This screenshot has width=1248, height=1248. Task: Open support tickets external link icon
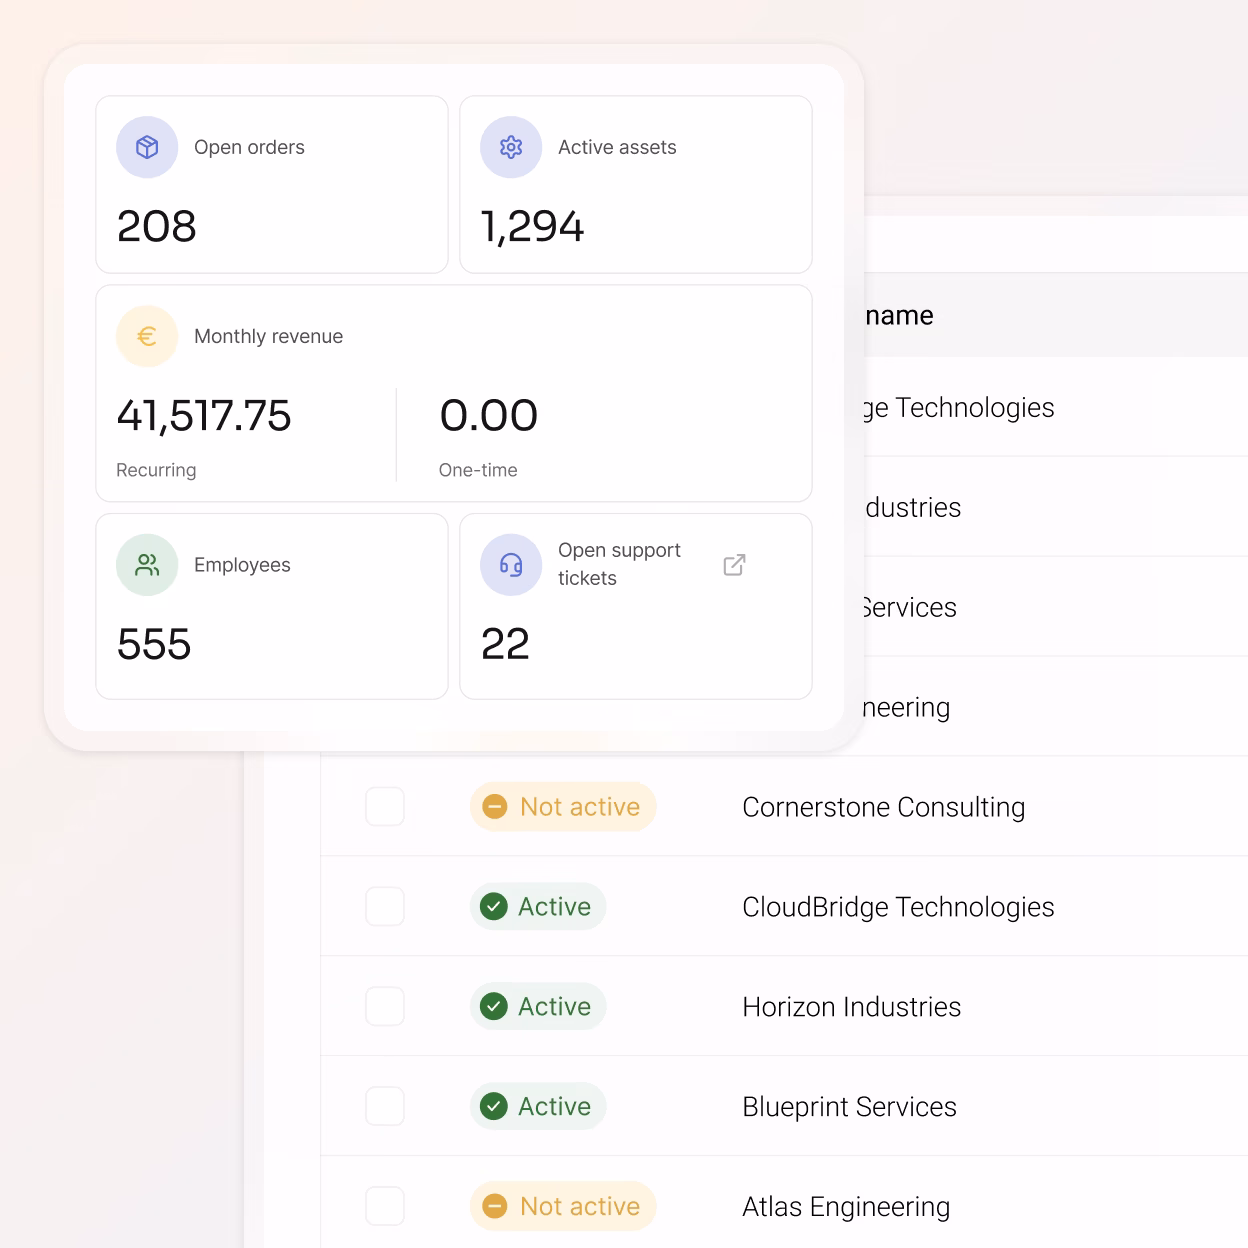tap(734, 565)
